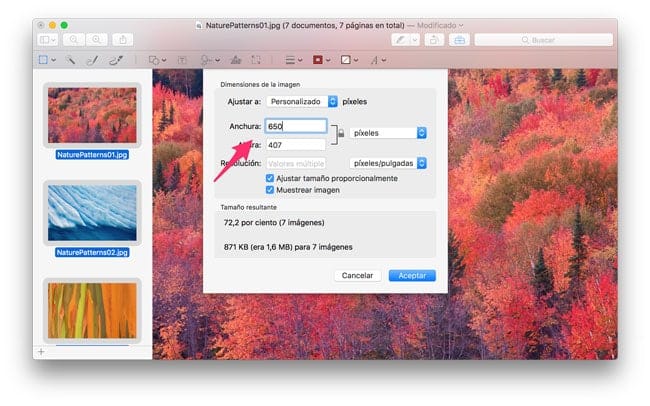Click the NaturePatterns01.jpg file name label
Viewport: 650px width, 406px height.
[x=92, y=155]
